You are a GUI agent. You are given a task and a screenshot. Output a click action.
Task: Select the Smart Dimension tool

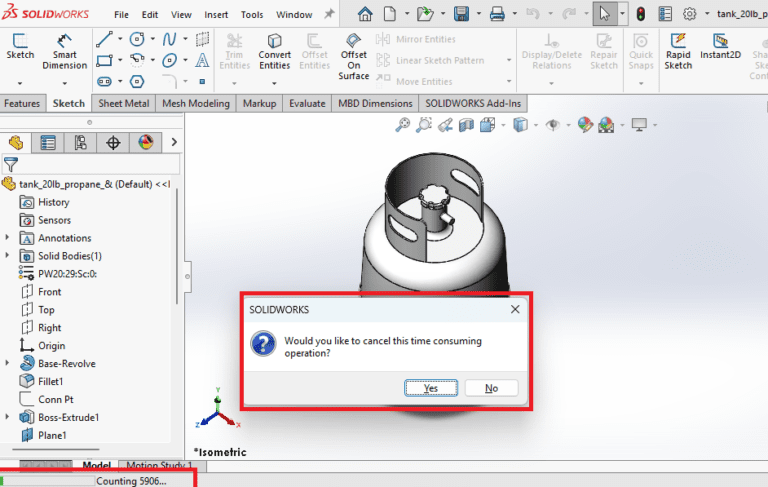(x=64, y=52)
